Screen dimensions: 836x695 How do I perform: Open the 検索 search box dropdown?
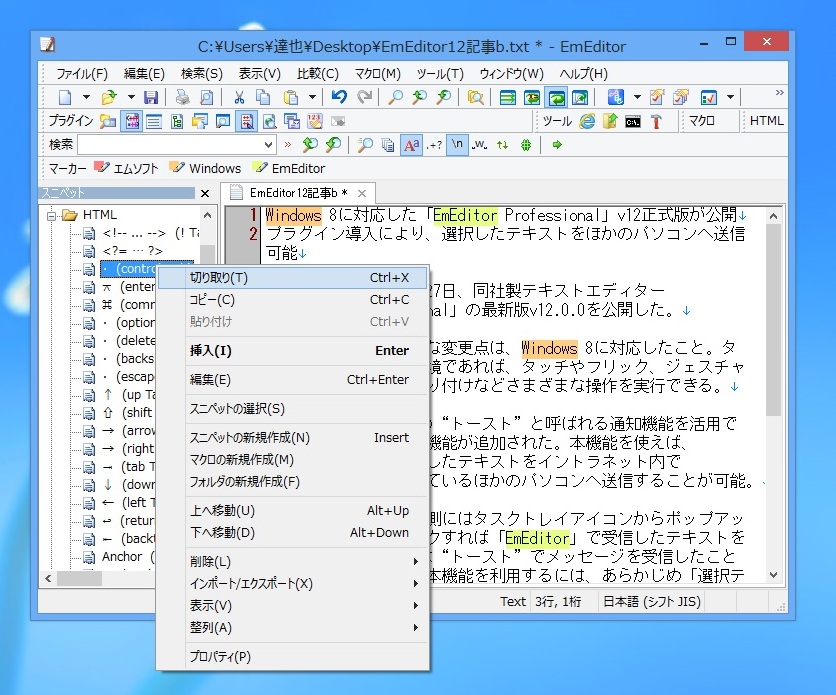click(x=269, y=144)
